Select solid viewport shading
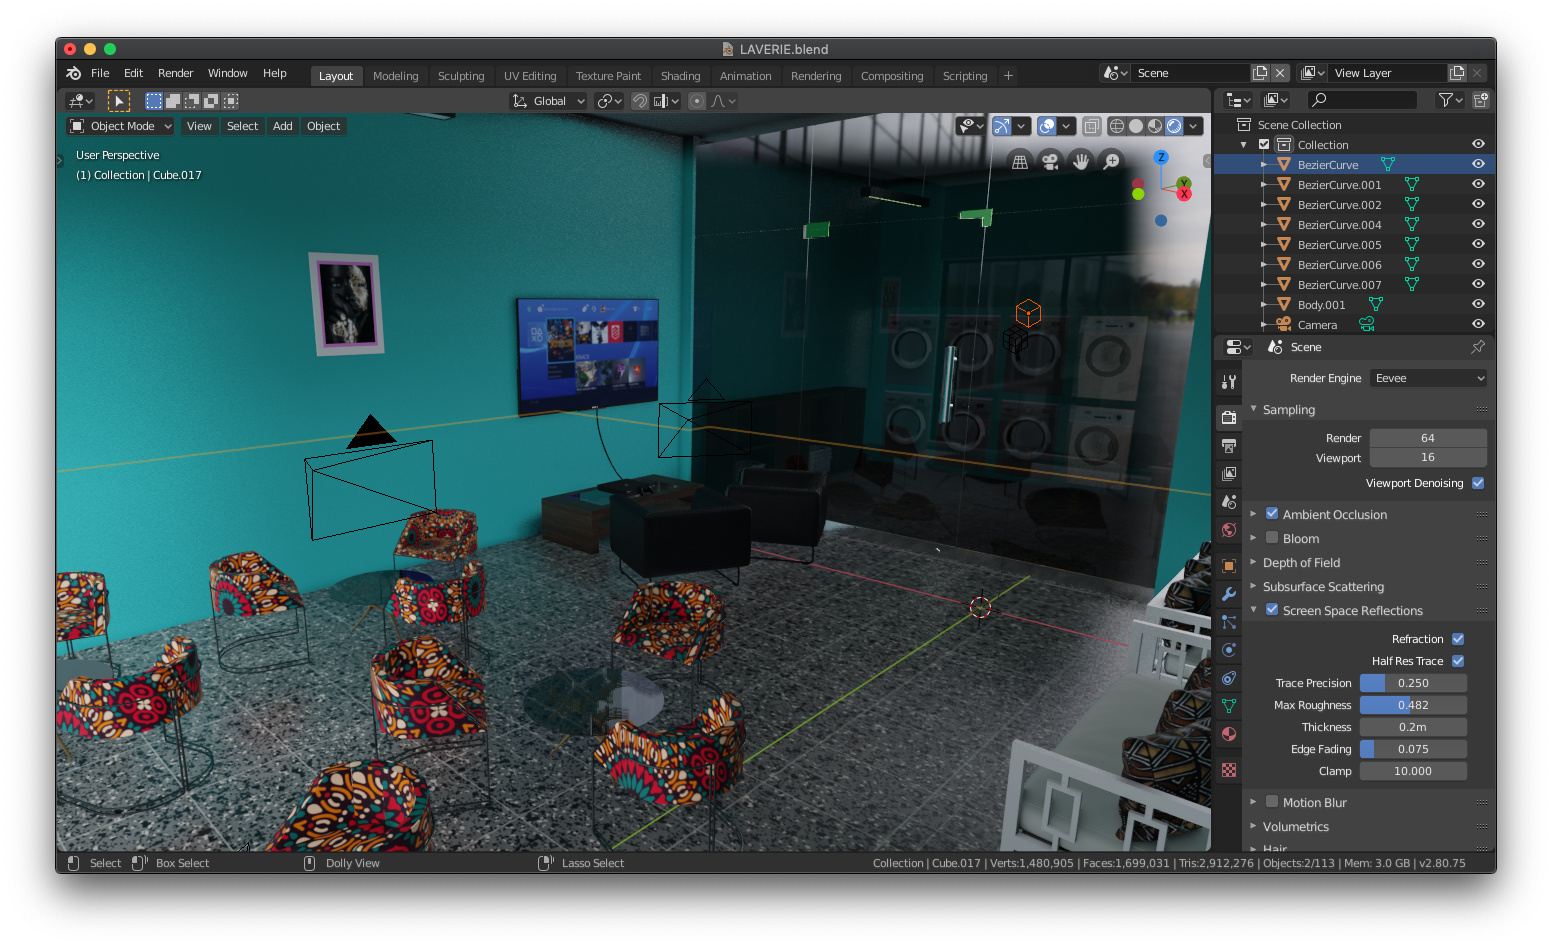This screenshot has height=947, width=1552. 1136,126
